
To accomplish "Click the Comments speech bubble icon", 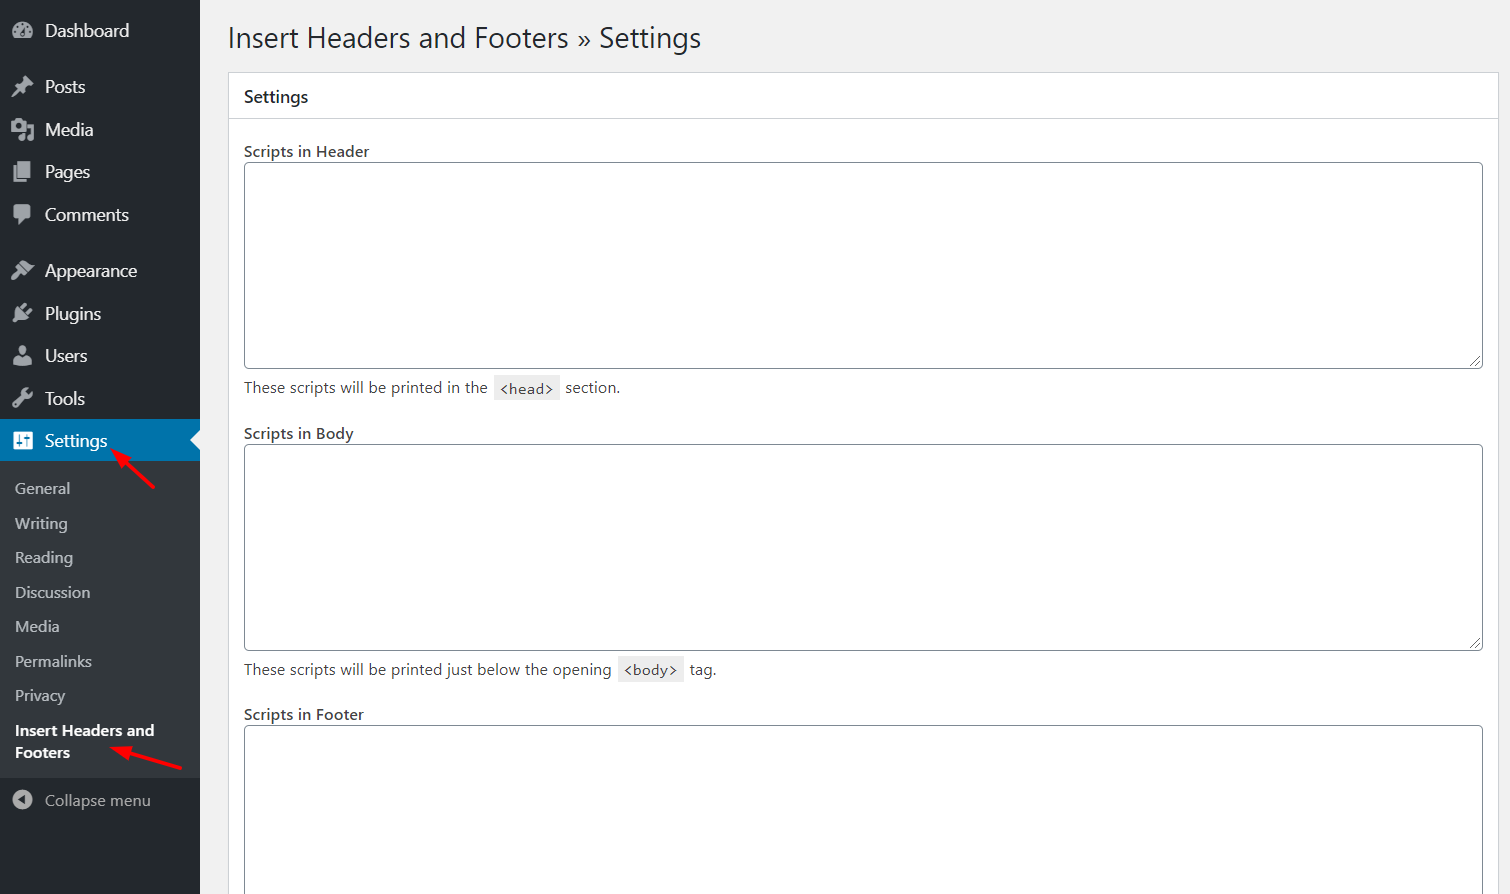I will [x=22, y=215].
